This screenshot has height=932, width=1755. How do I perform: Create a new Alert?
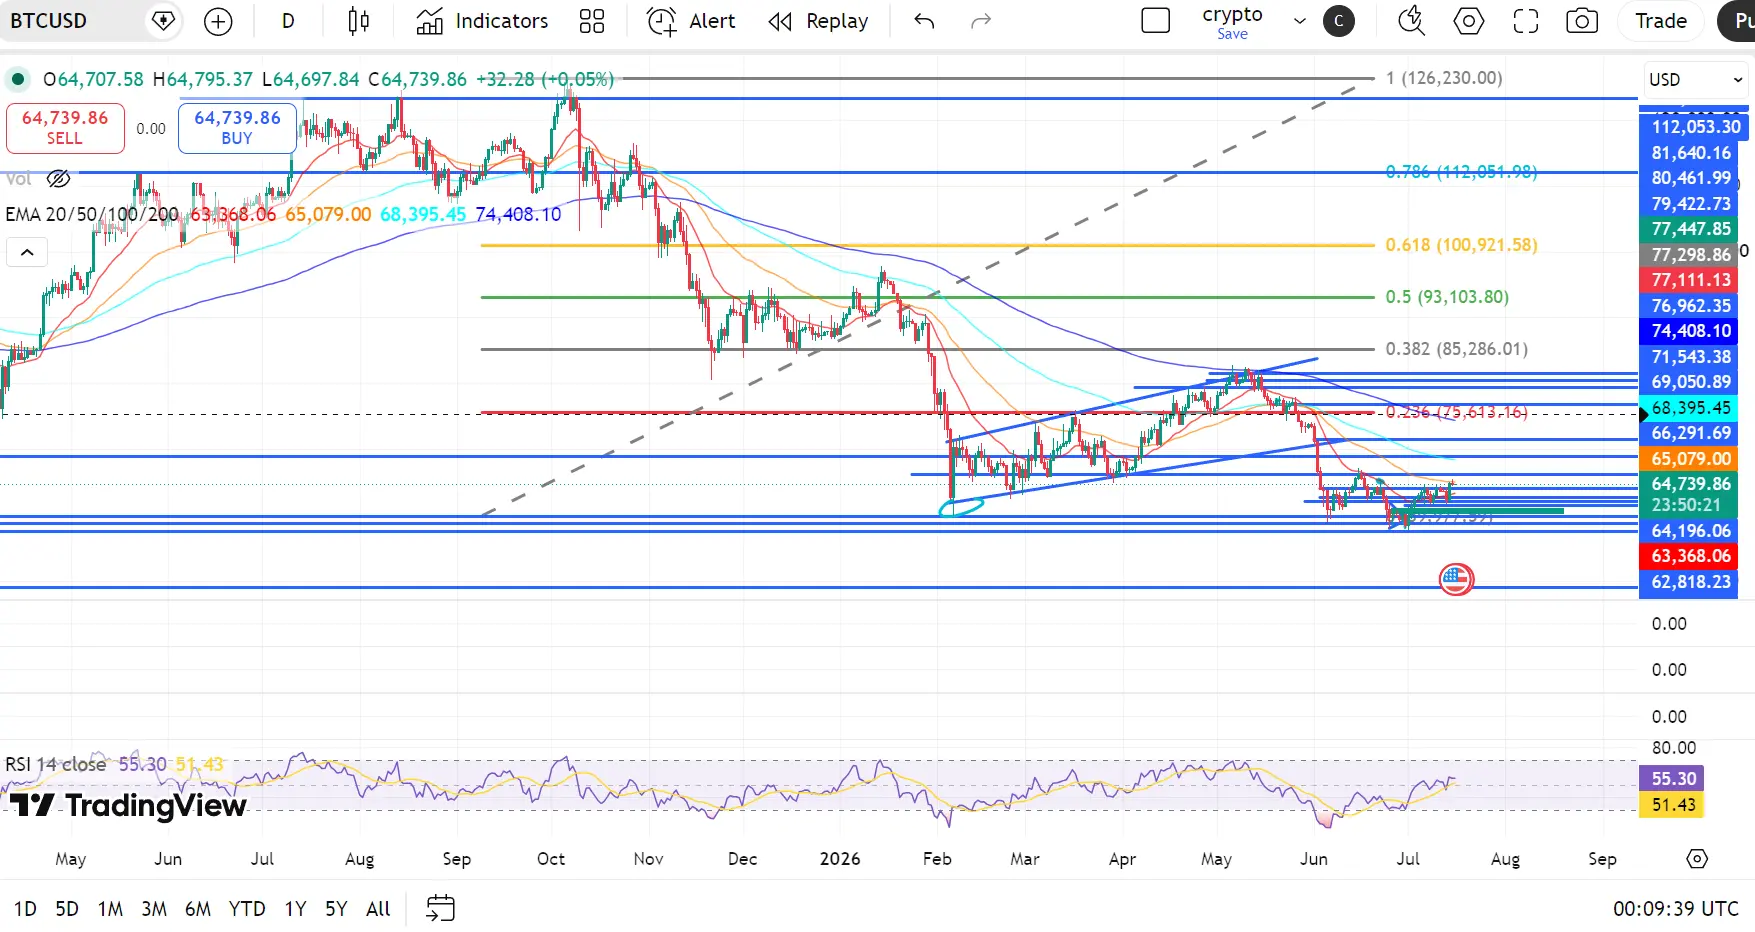tap(691, 21)
